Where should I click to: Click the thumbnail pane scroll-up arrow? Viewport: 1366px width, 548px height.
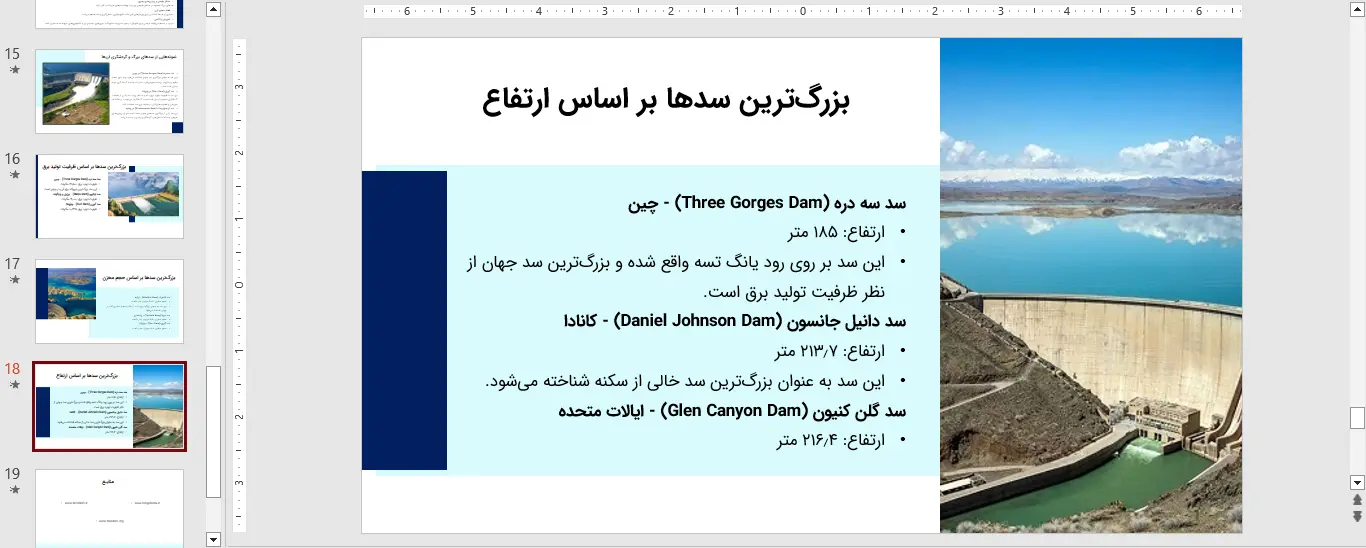pyautogui.click(x=213, y=9)
